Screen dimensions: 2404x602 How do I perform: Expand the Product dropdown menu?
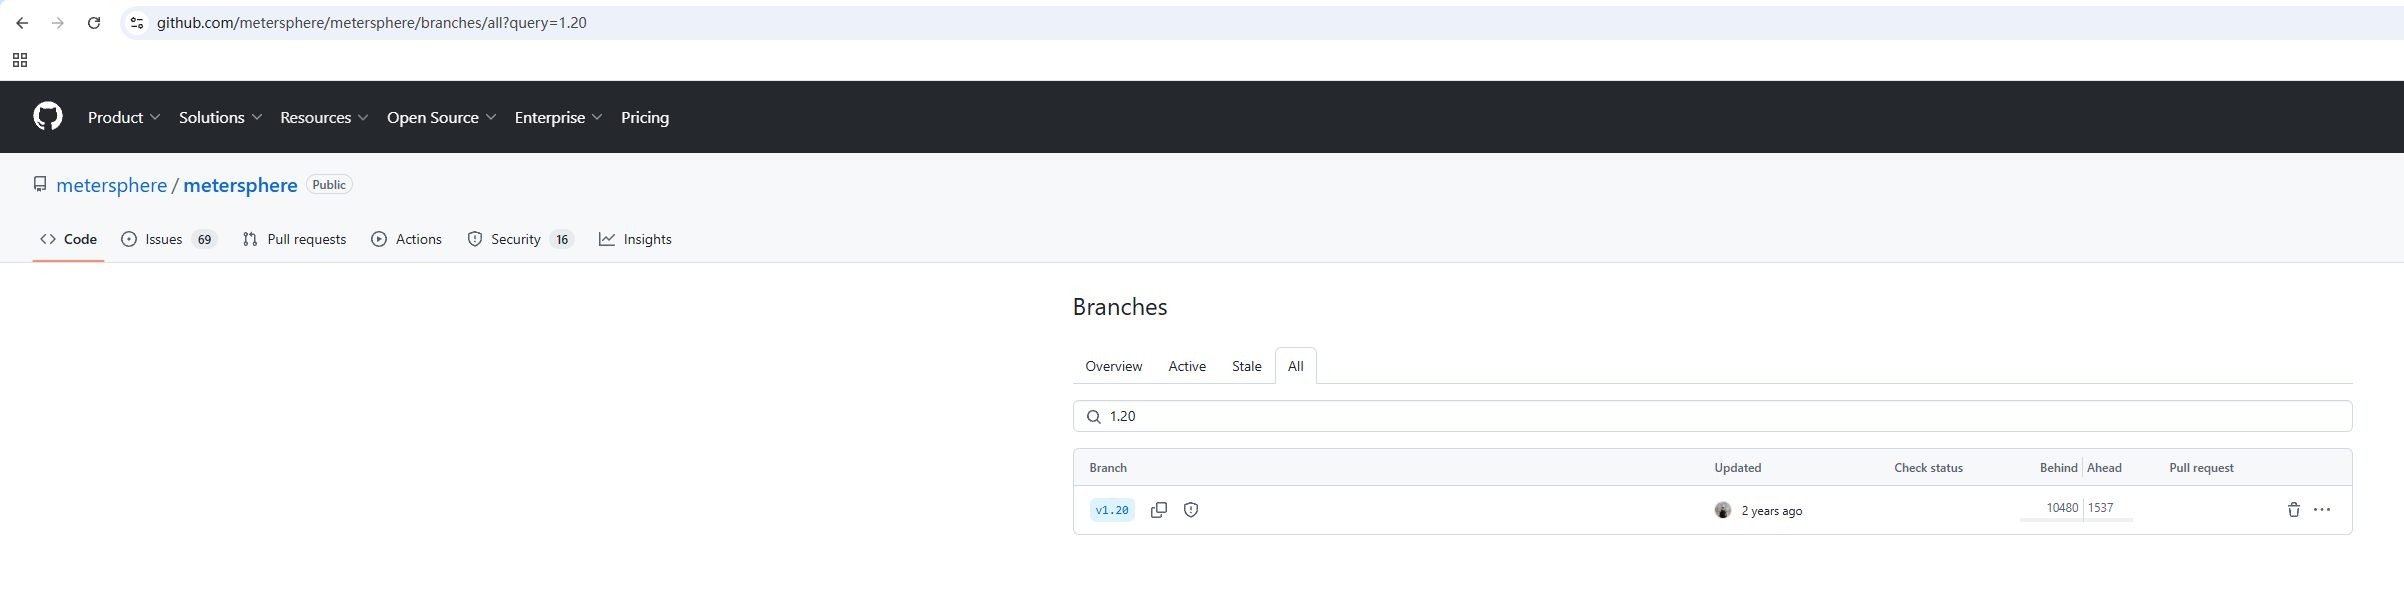pyautogui.click(x=123, y=117)
